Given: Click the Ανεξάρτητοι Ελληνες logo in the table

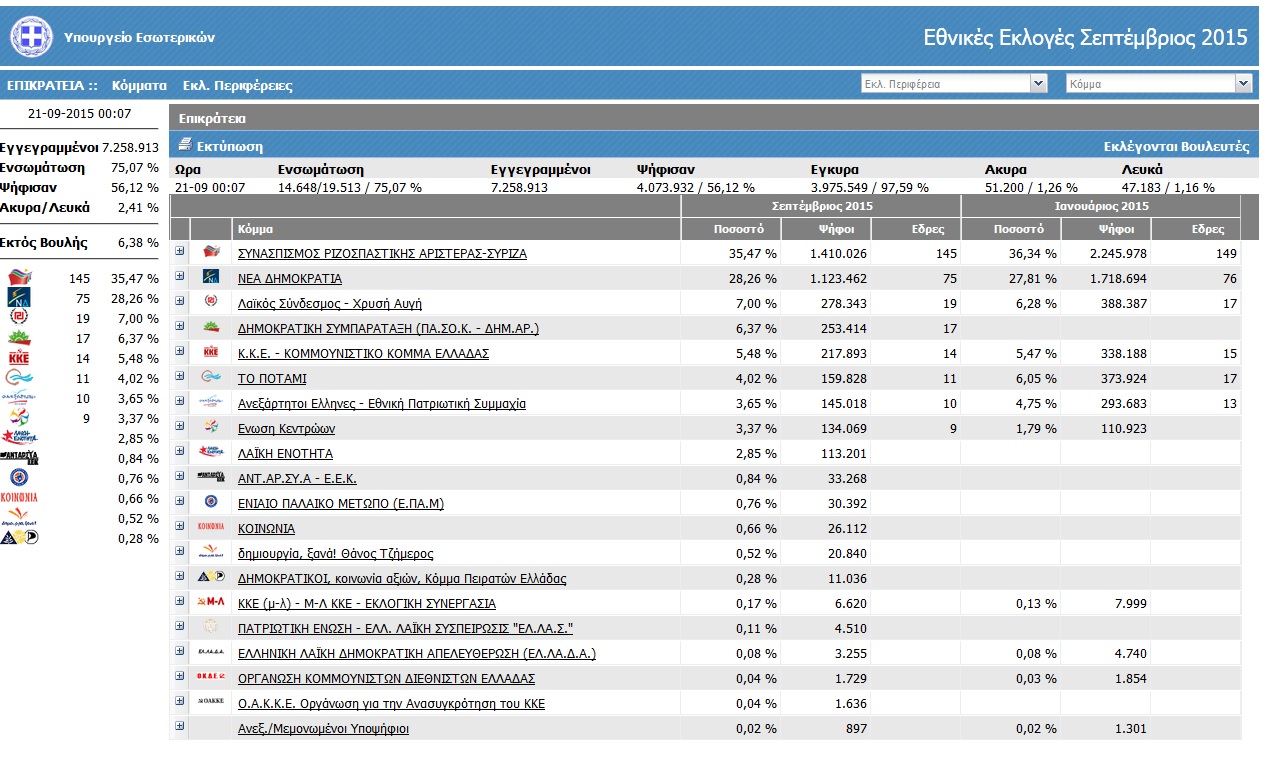Looking at the screenshot, I should 211,402.
